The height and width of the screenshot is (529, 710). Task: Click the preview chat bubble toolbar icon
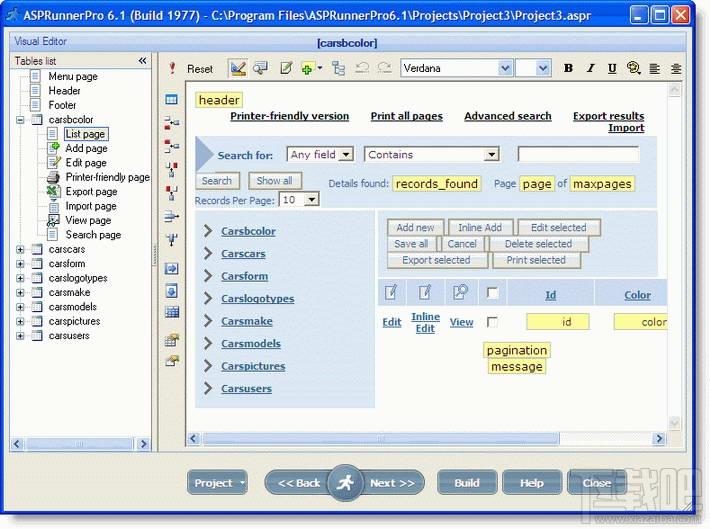pos(260,68)
